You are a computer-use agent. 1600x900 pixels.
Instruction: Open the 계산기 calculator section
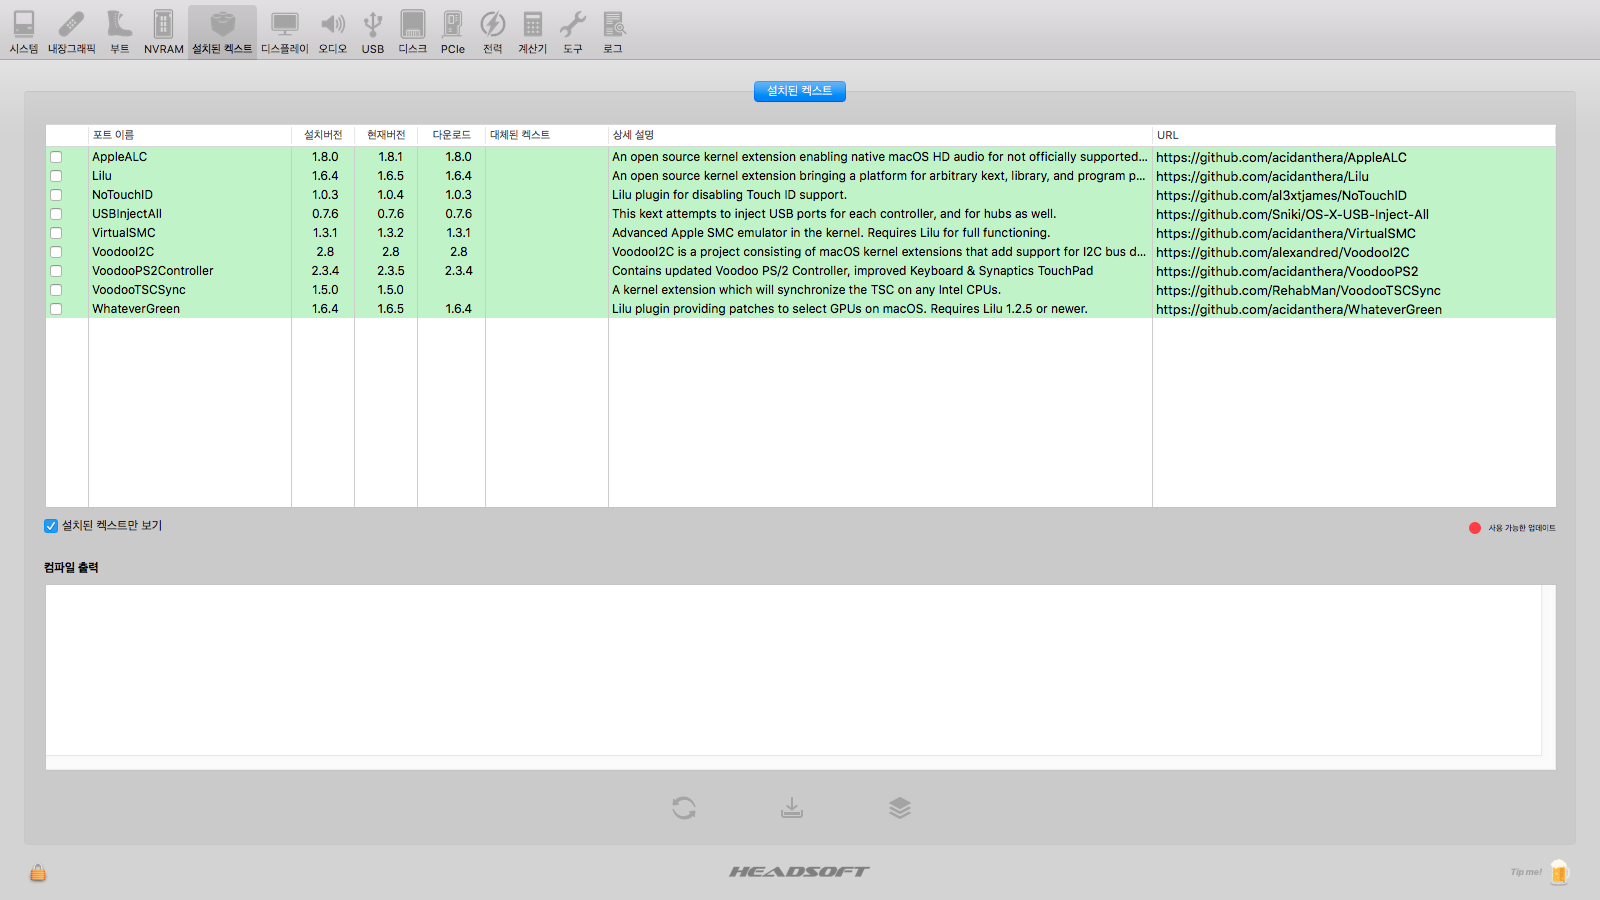pos(533,31)
